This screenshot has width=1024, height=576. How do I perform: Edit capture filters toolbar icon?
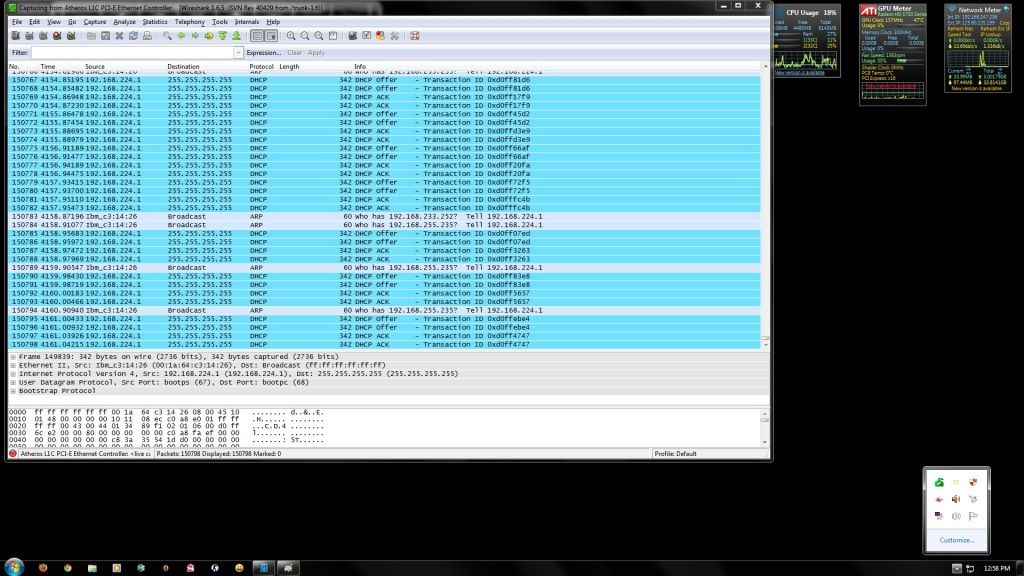(353, 36)
